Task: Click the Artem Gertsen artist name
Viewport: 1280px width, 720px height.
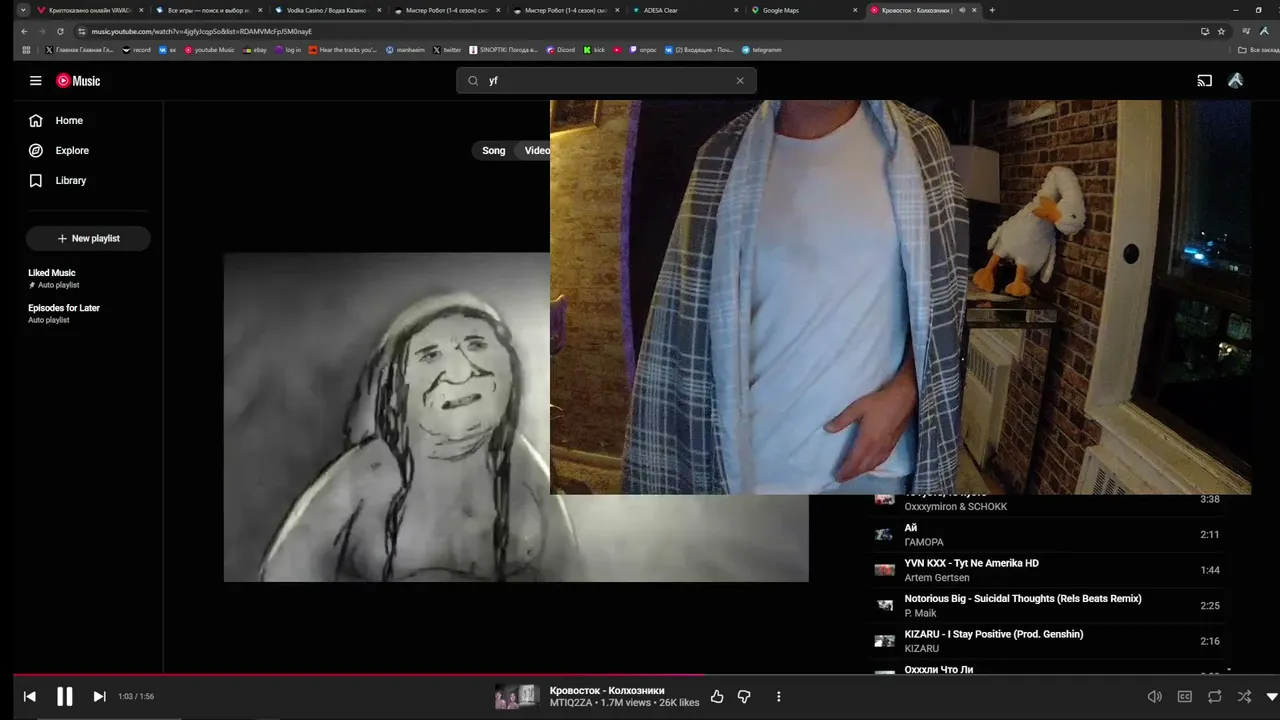Action: pos(937,578)
